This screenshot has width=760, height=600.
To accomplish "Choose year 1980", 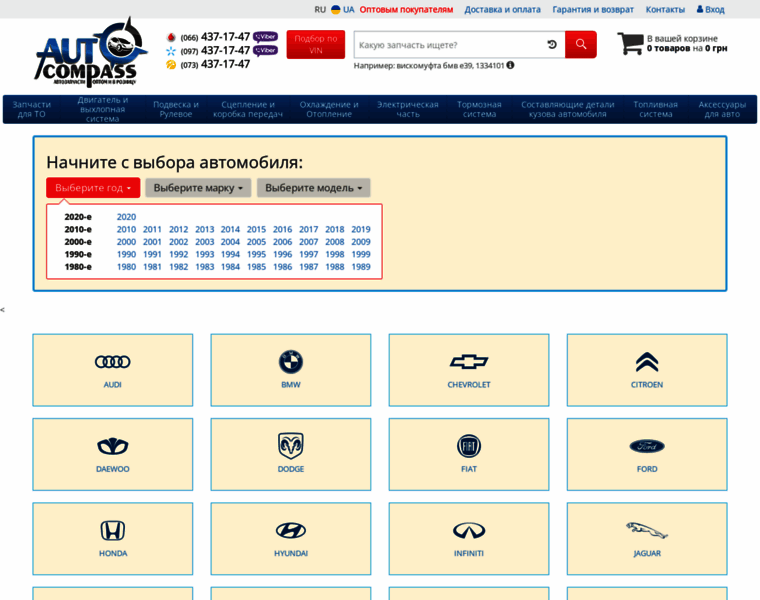I will (126, 267).
